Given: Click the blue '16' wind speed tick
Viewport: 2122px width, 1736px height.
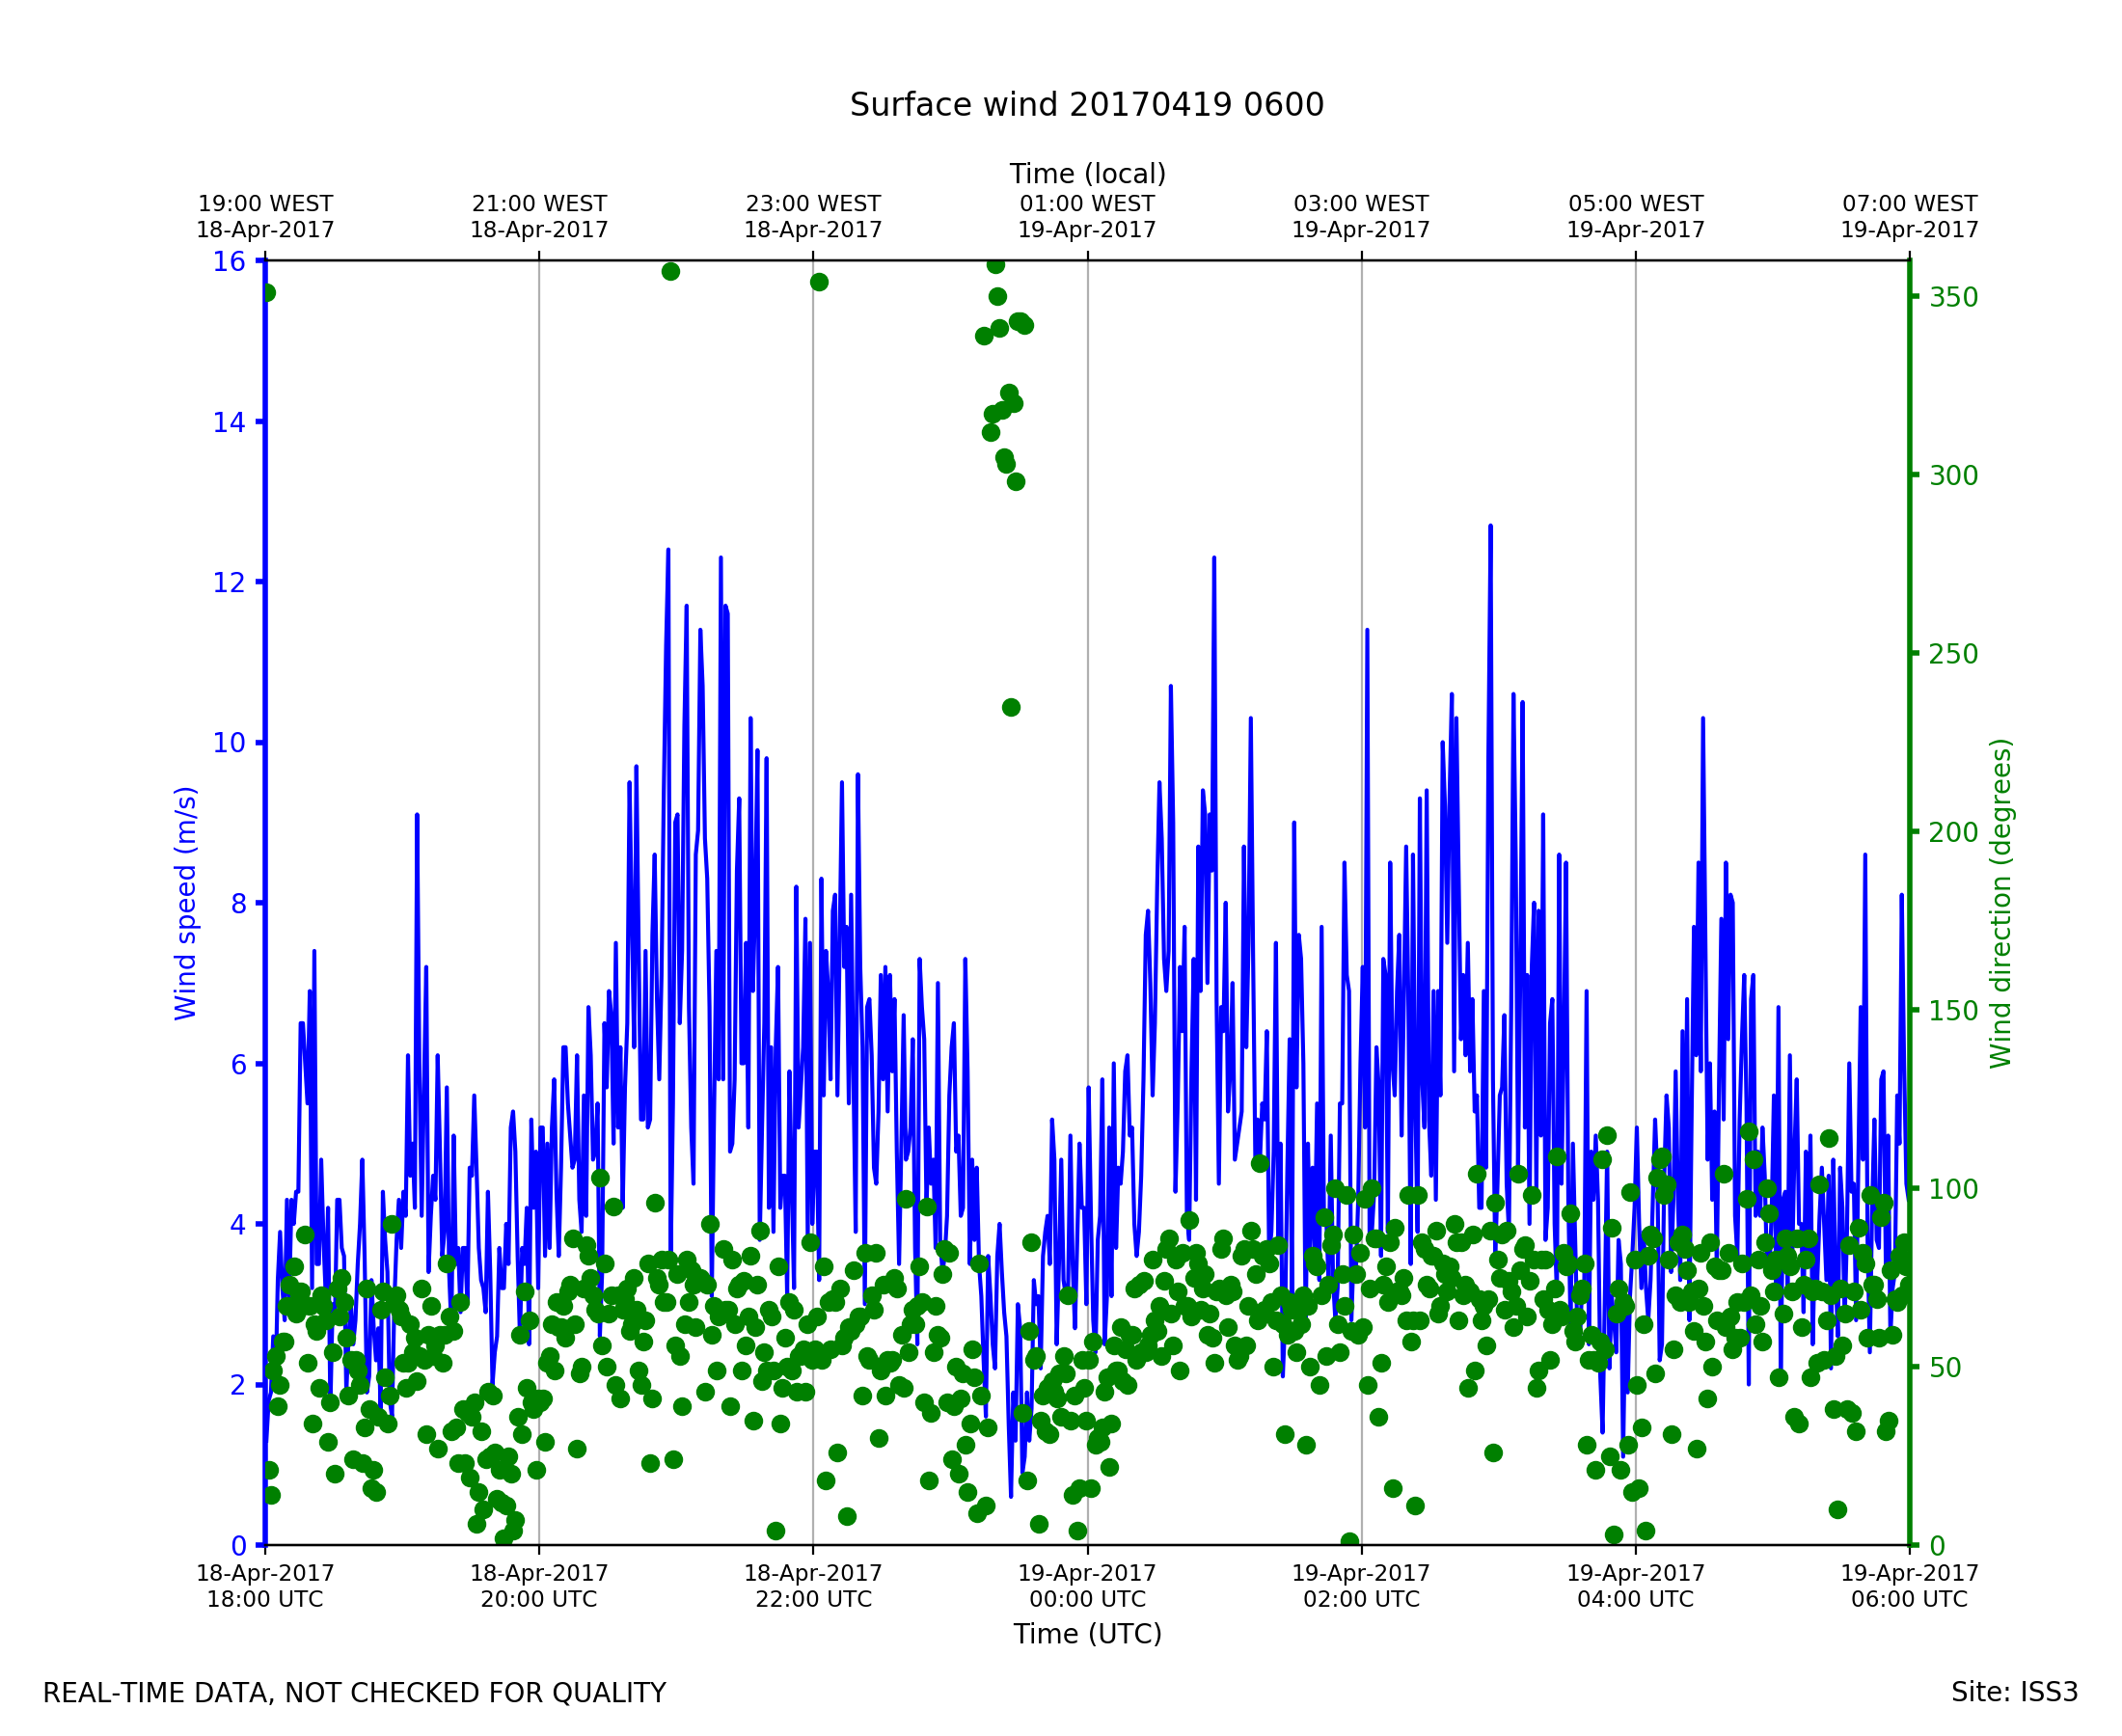Looking at the screenshot, I should [x=229, y=262].
